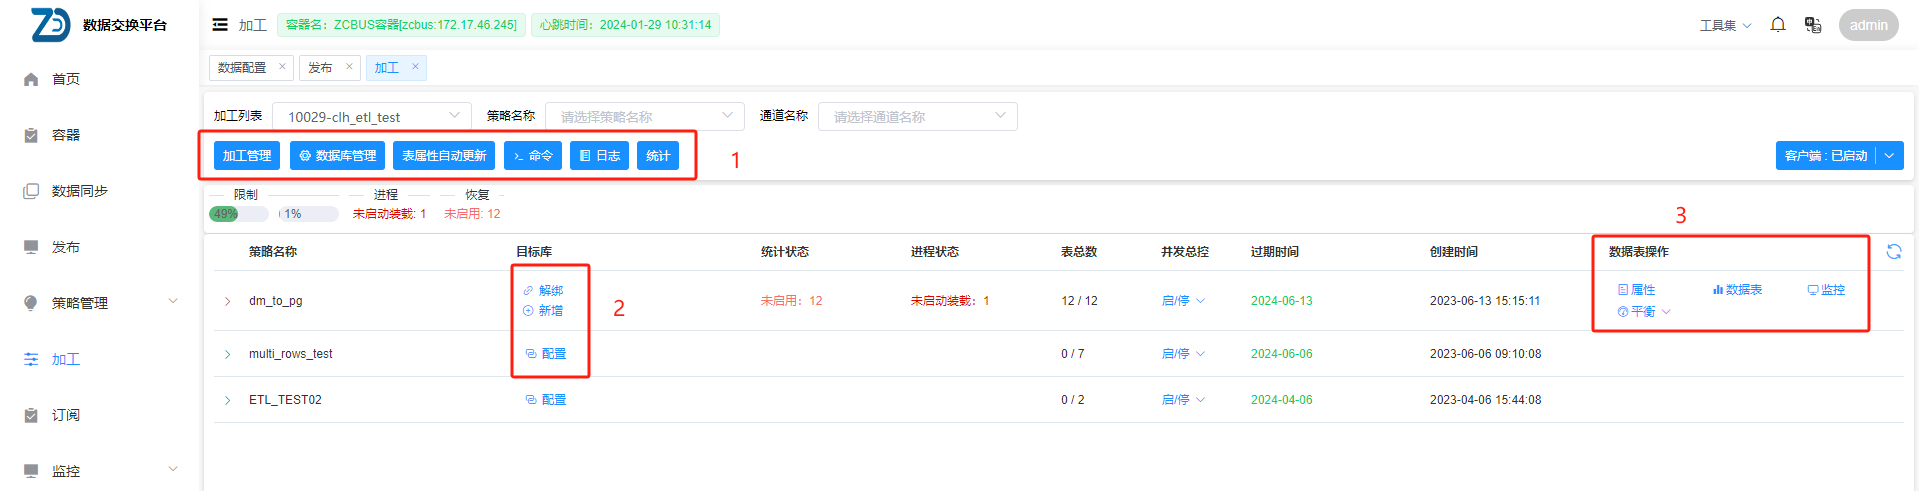Open the 策略名称 strategy name dropdown
This screenshot has height=491, width=1919.
[x=644, y=117]
